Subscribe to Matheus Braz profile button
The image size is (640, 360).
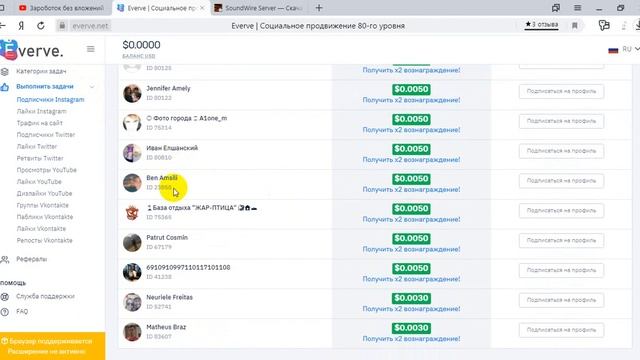561,330
